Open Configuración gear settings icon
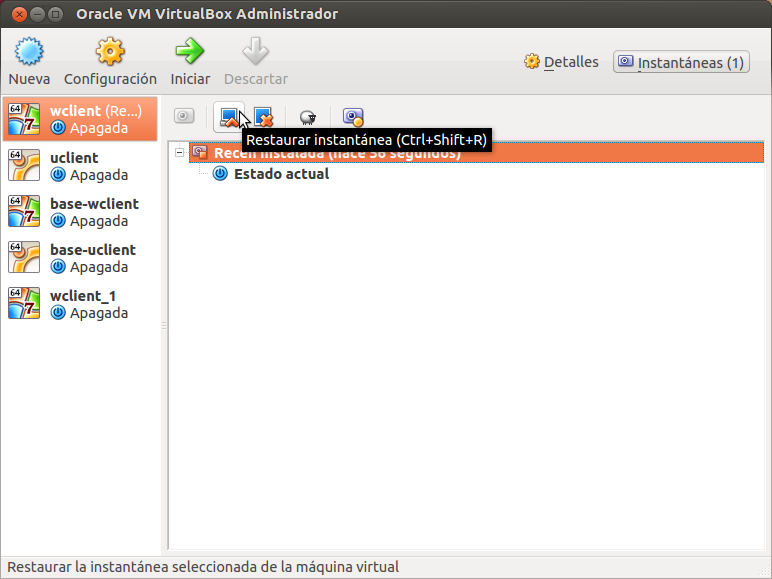This screenshot has height=579, width=772. [110, 51]
